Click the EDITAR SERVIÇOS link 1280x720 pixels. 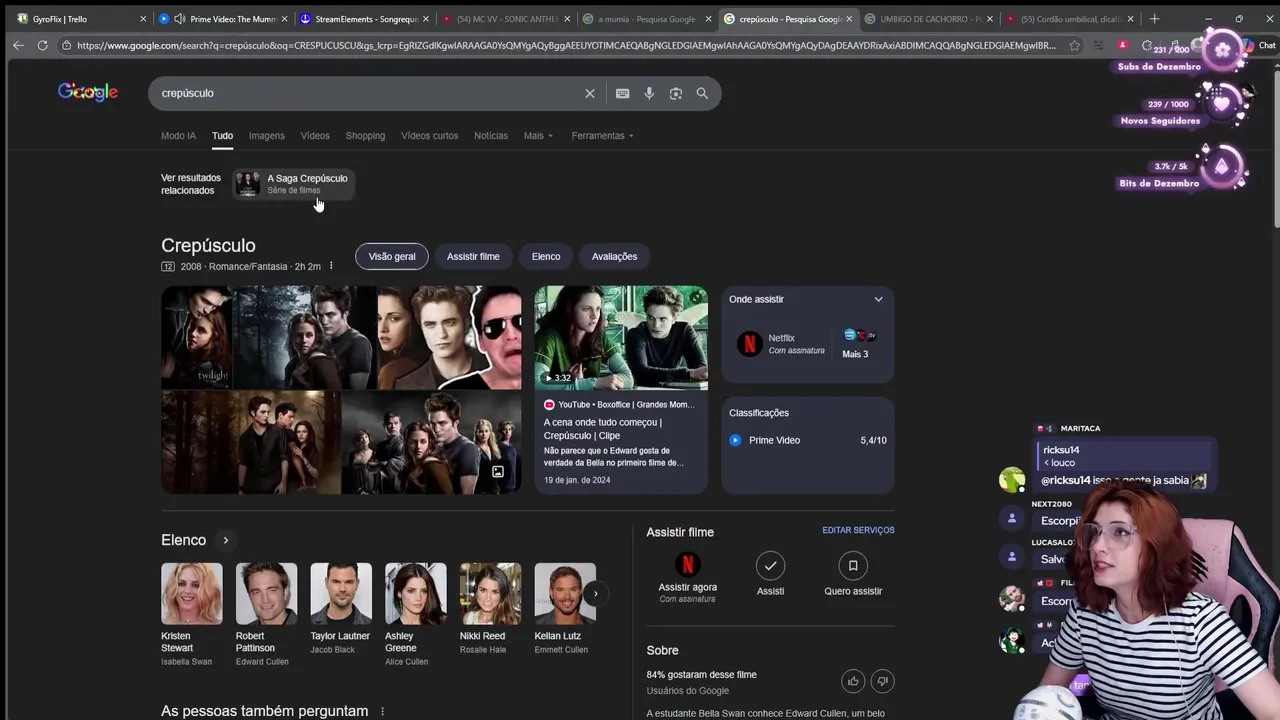coord(858,530)
